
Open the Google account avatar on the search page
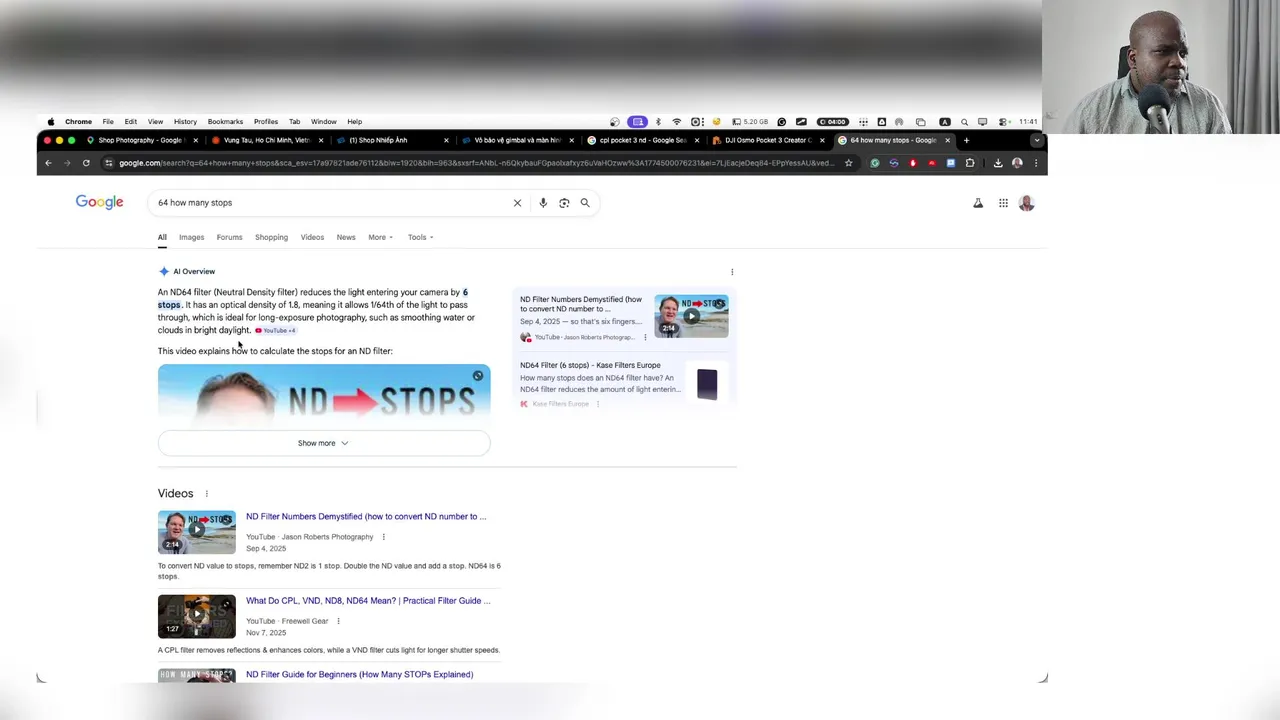point(1026,203)
